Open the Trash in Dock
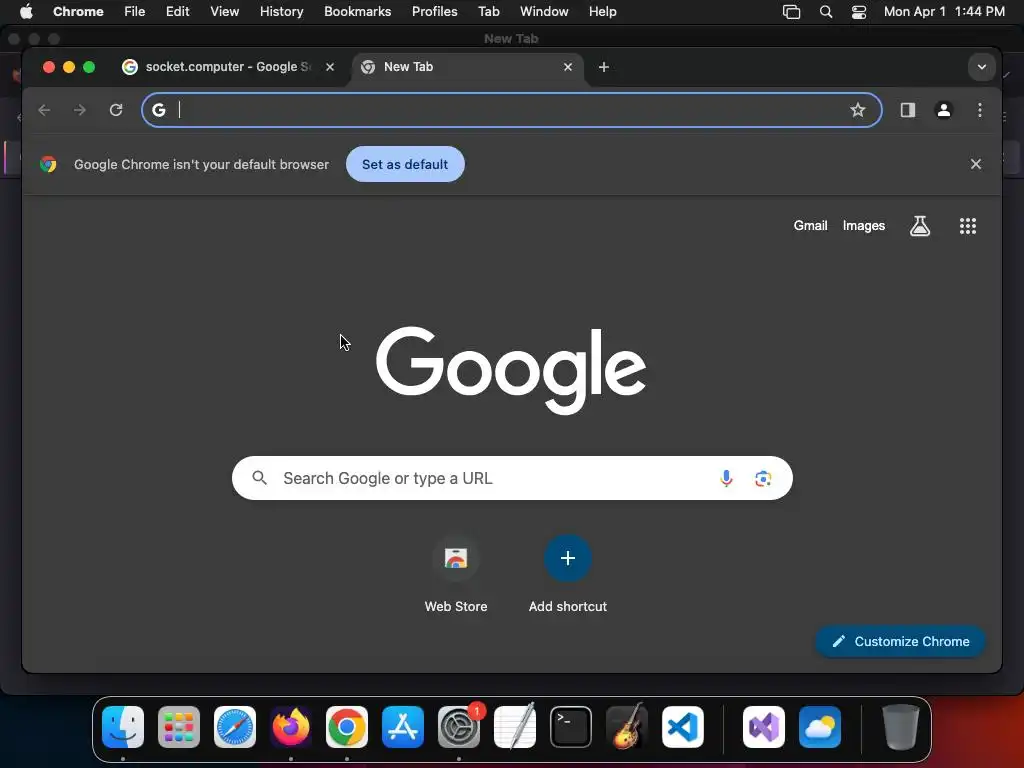 (901, 727)
